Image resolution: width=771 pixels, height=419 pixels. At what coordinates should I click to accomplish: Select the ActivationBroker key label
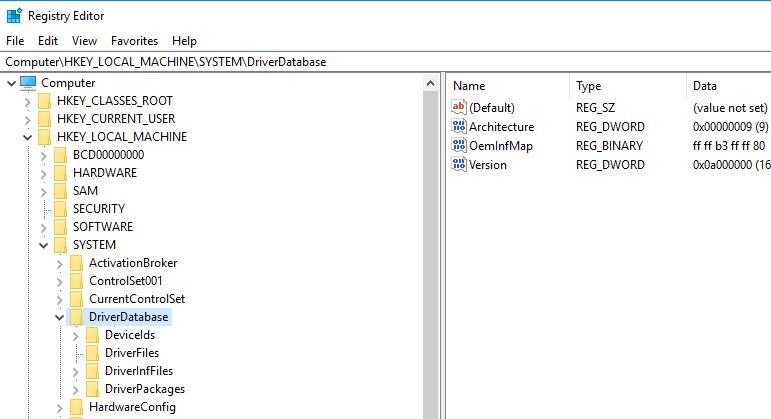pos(133,263)
